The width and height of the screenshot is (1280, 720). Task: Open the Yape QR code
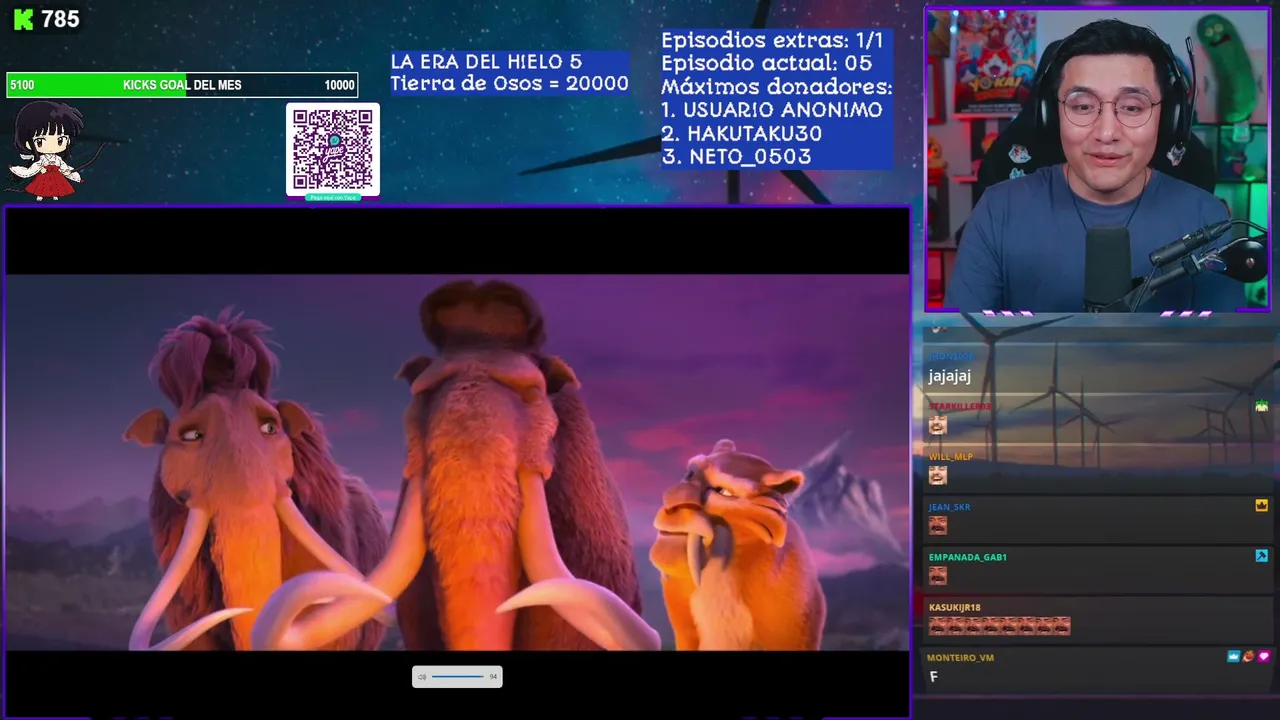[333, 148]
